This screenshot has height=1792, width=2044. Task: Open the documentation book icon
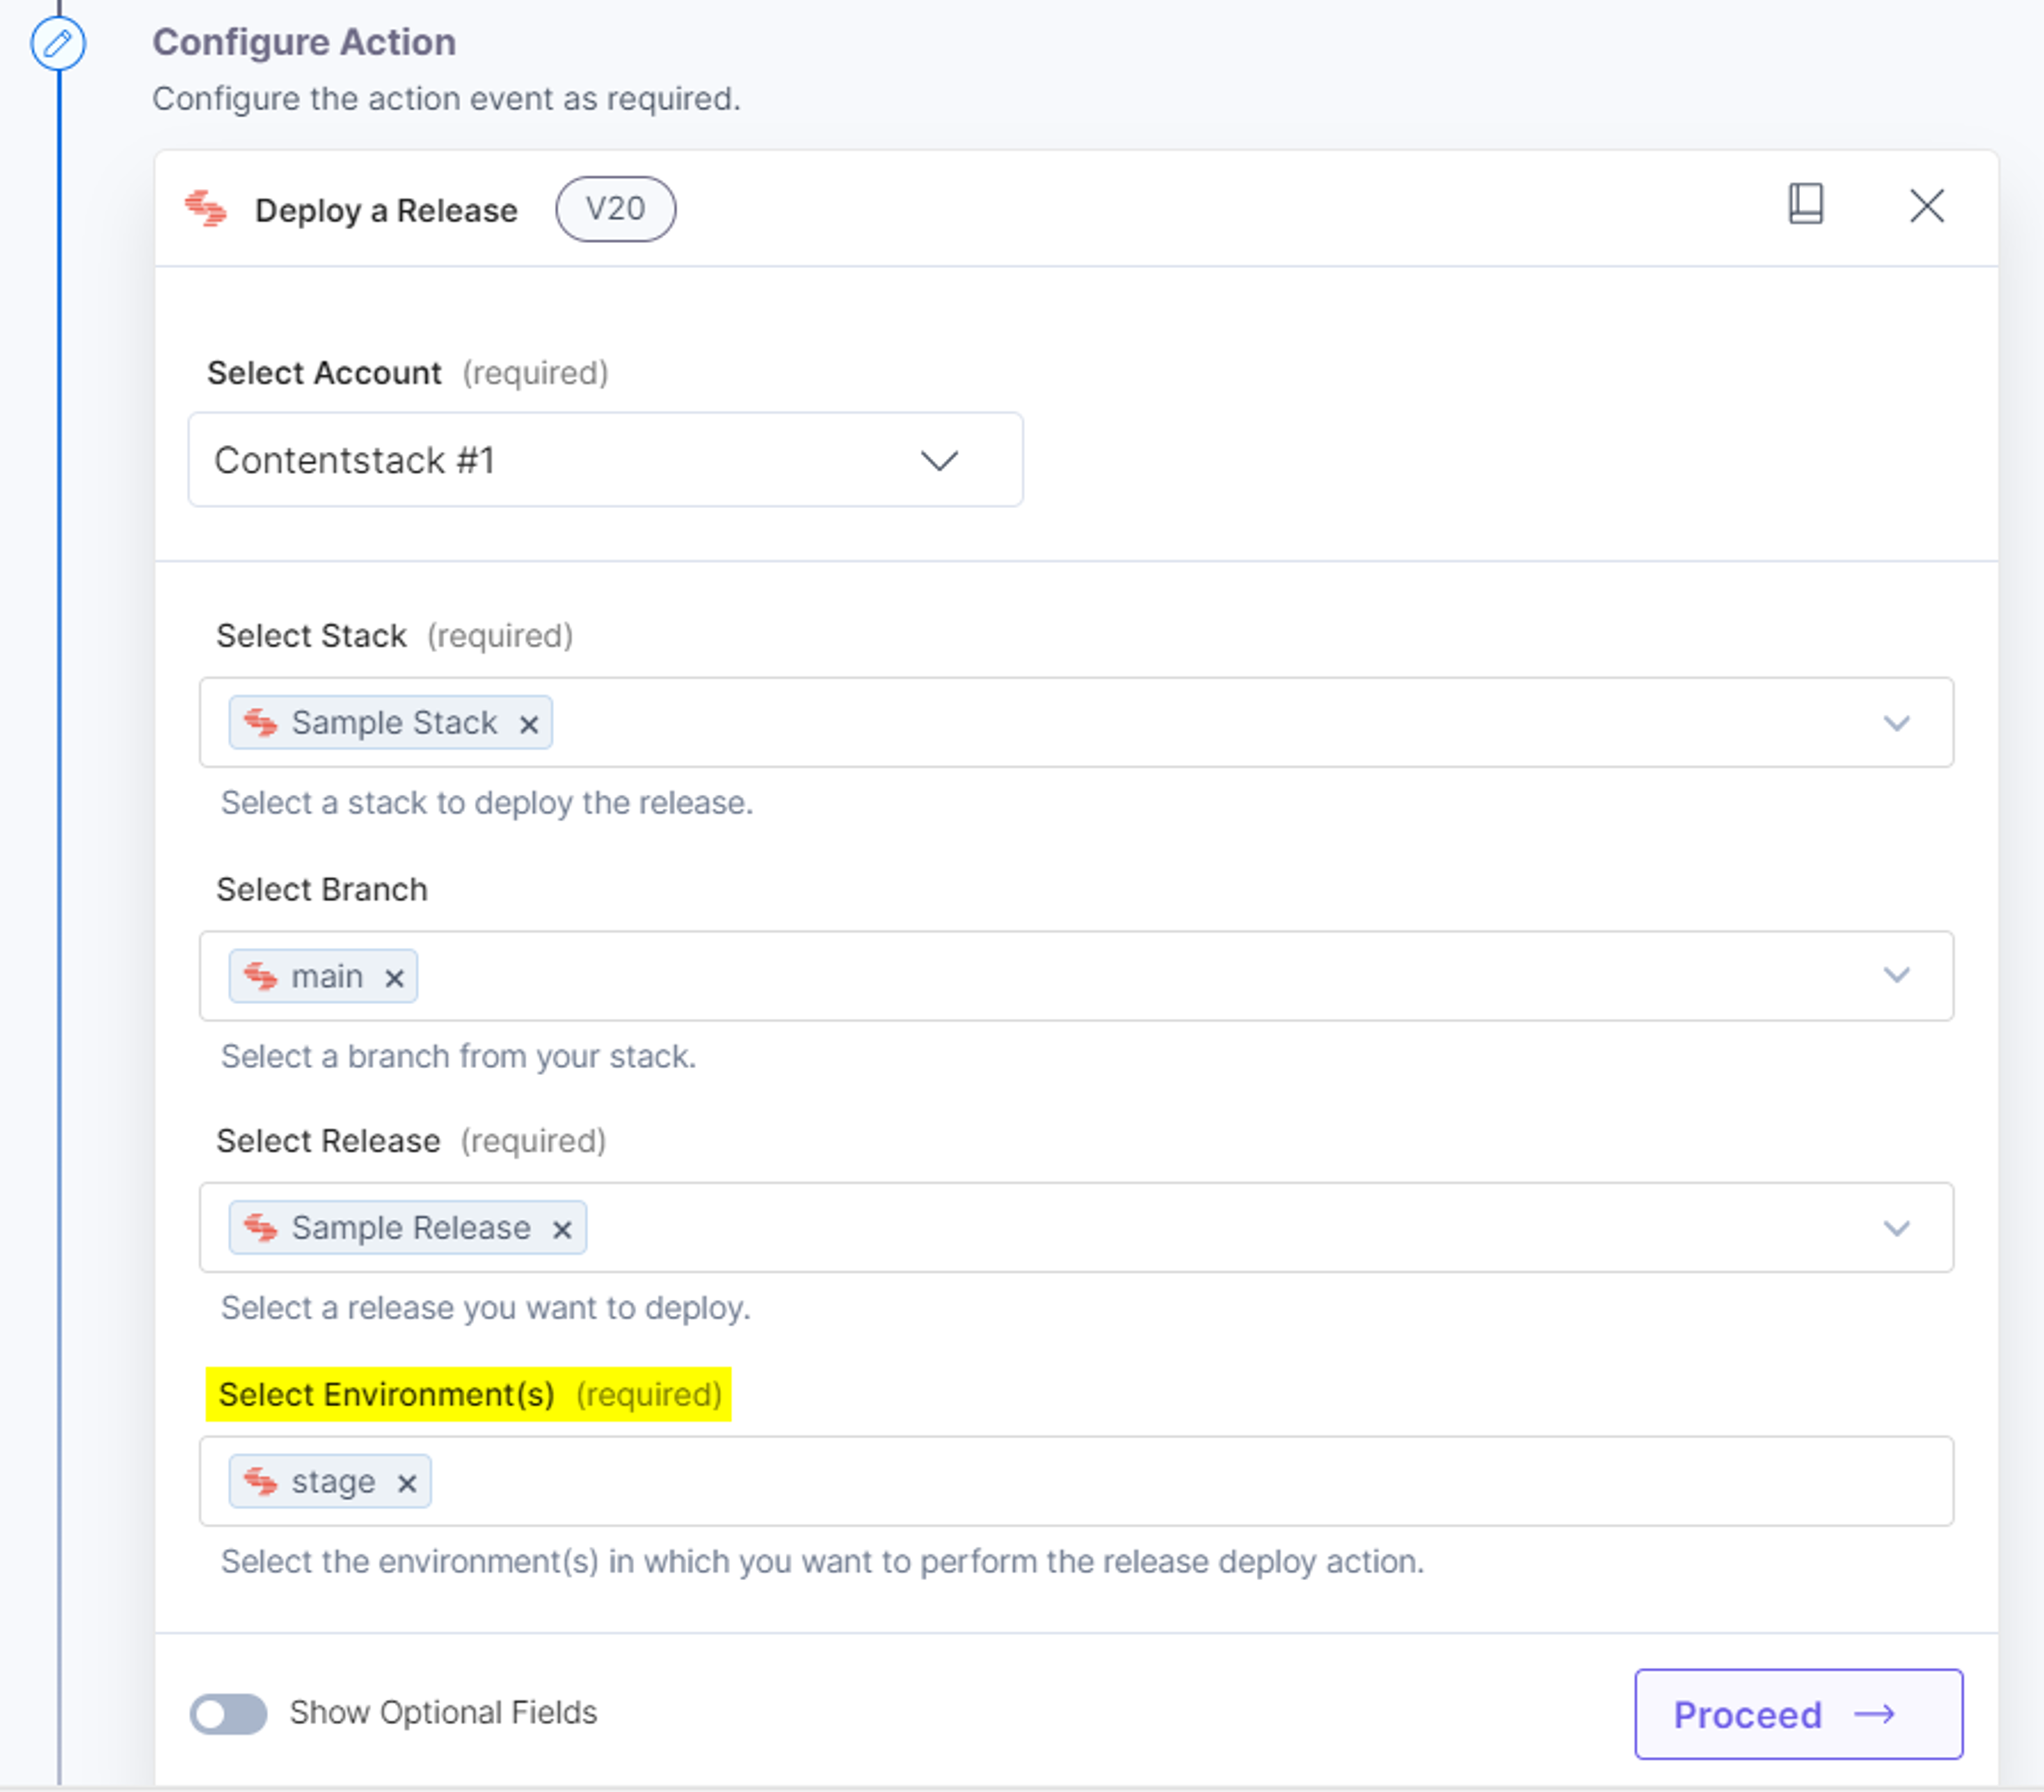pyautogui.click(x=1805, y=204)
